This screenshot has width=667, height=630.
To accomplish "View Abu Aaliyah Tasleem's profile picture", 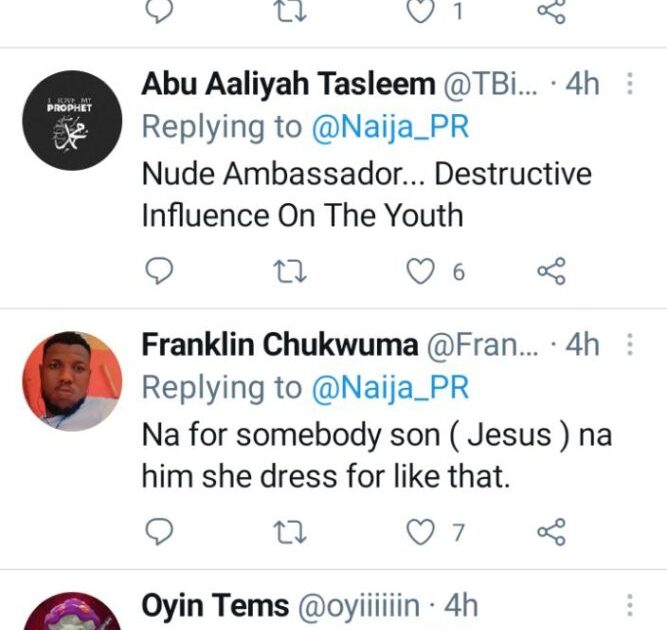I will tap(72, 120).
